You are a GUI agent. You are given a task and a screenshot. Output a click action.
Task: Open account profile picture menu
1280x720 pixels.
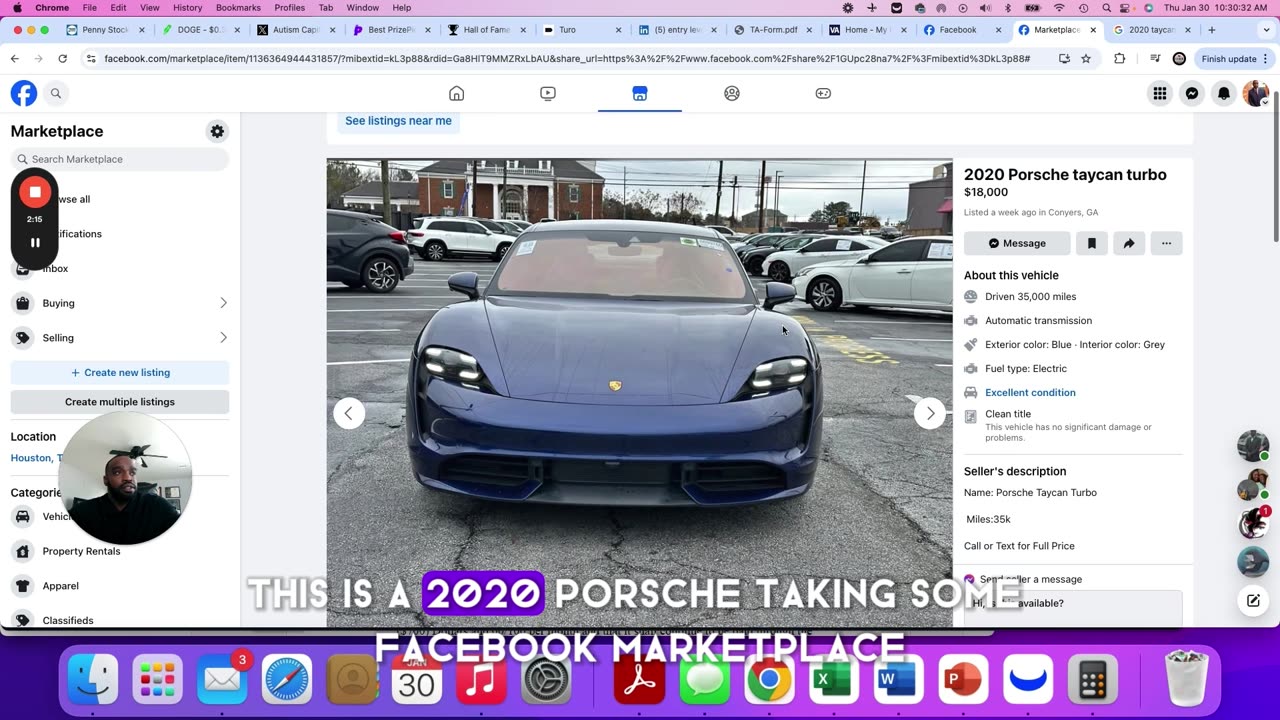1256,93
